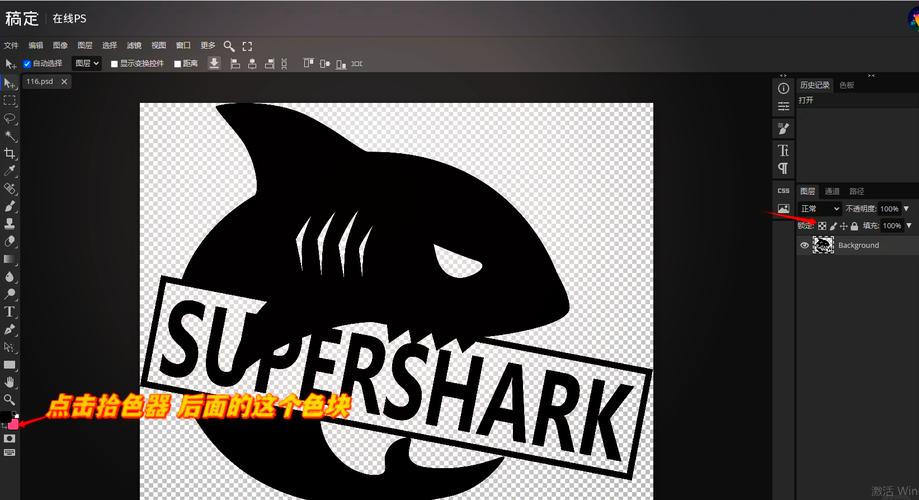This screenshot has height=500, width=919.
Task: Hide the Background layer with eye icon
Action: coord(805,246)
